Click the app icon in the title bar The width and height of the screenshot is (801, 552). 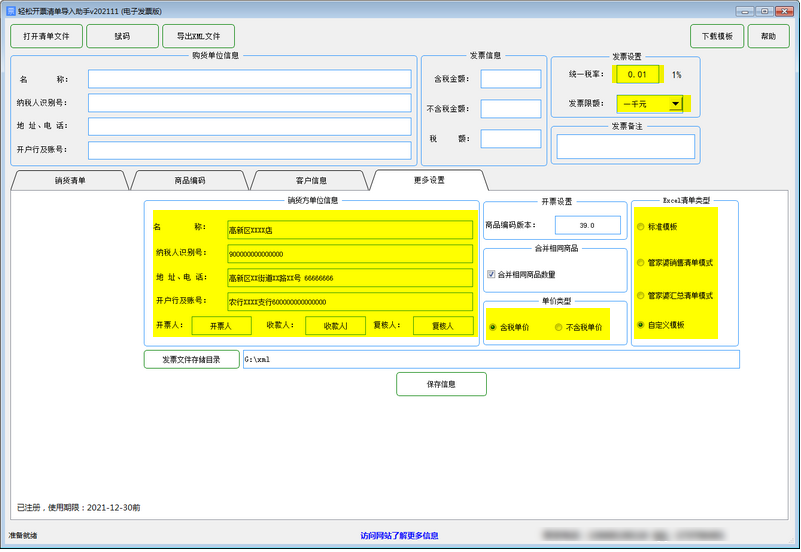pyautogui.click(x=11, y=11)
